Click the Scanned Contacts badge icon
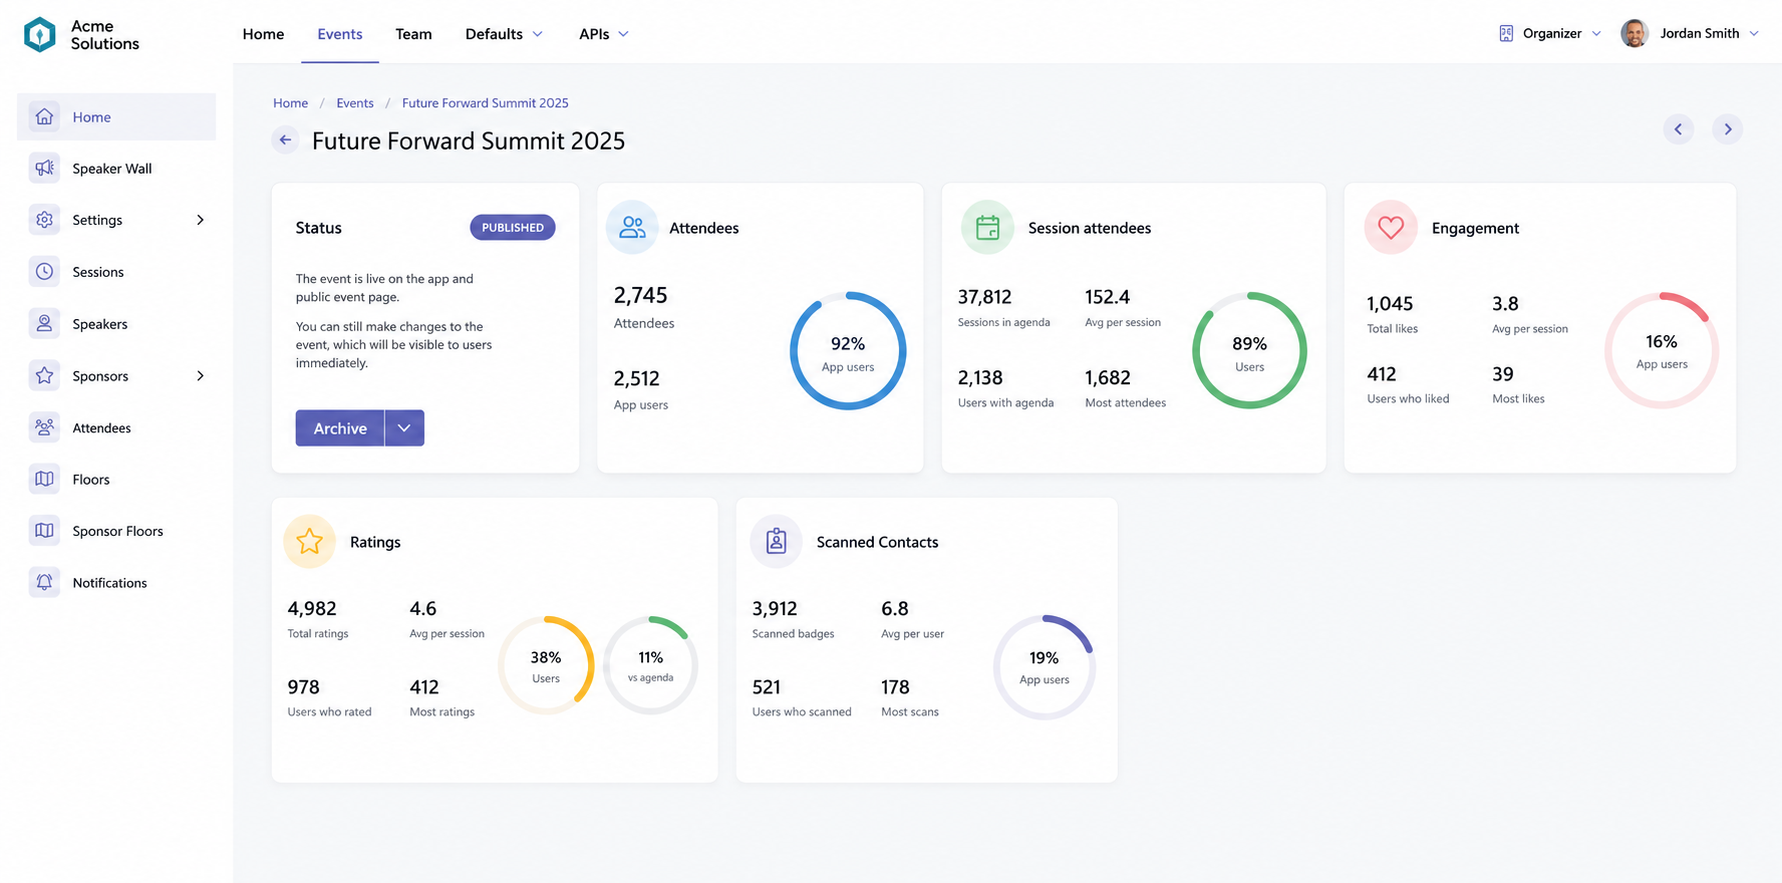The image size is (1782, 883). [776, 541]
